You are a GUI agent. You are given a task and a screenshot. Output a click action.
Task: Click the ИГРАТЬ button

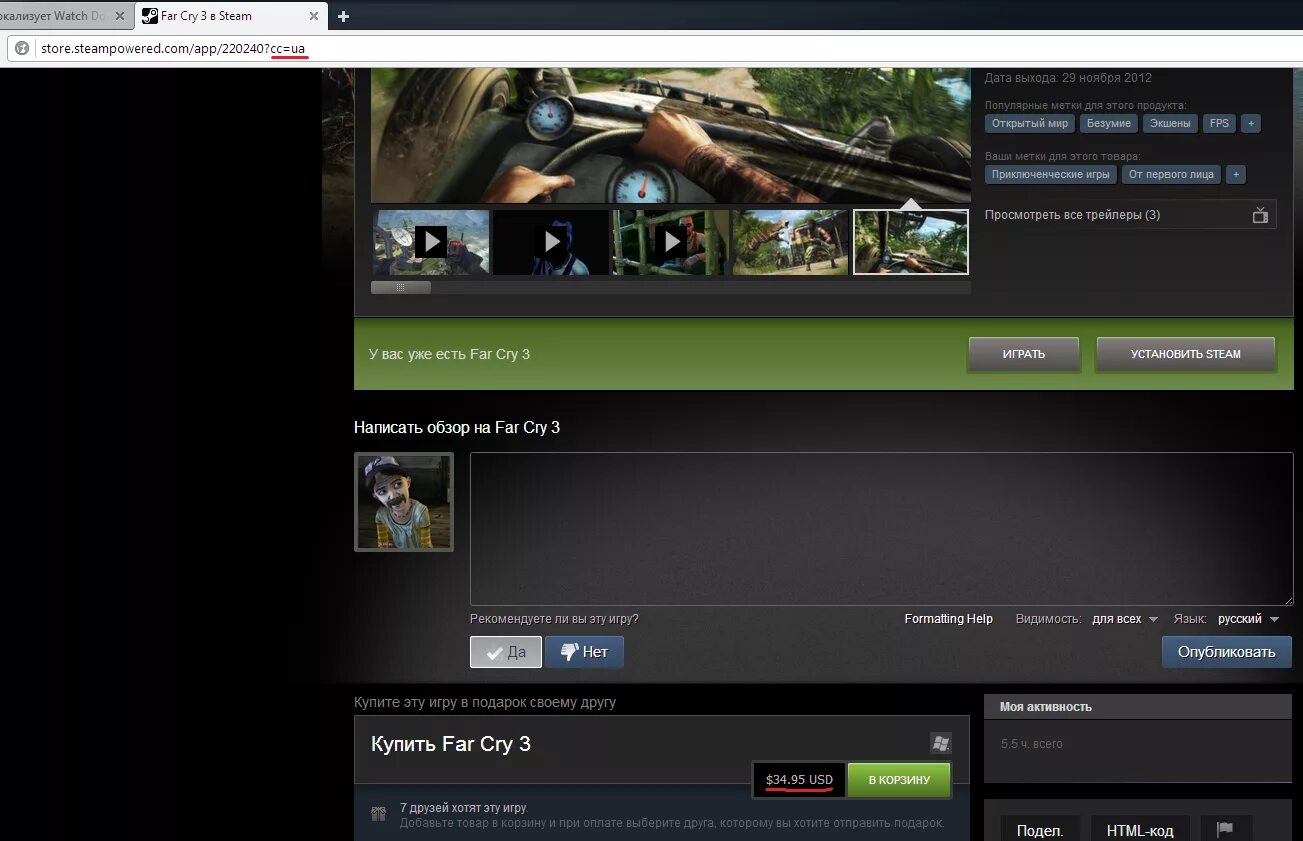tap(1023, 354)
